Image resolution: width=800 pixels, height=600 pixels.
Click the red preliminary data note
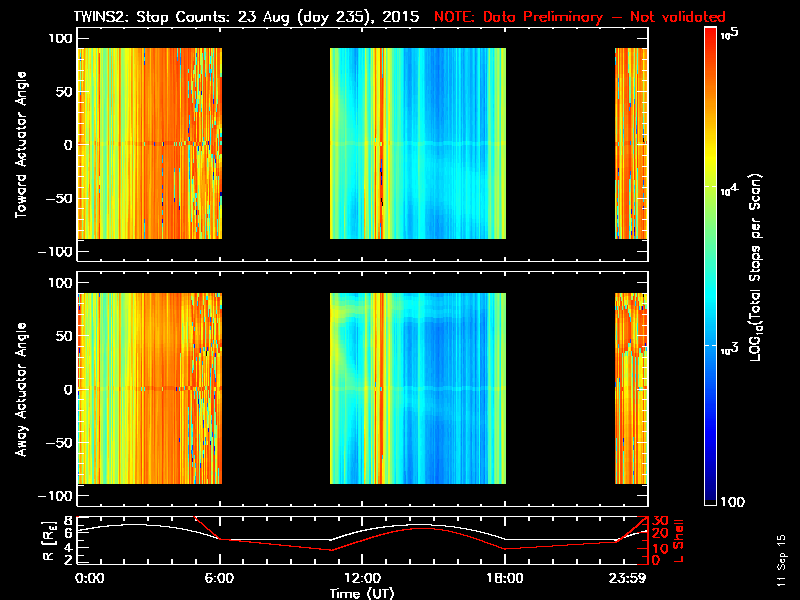580,17
